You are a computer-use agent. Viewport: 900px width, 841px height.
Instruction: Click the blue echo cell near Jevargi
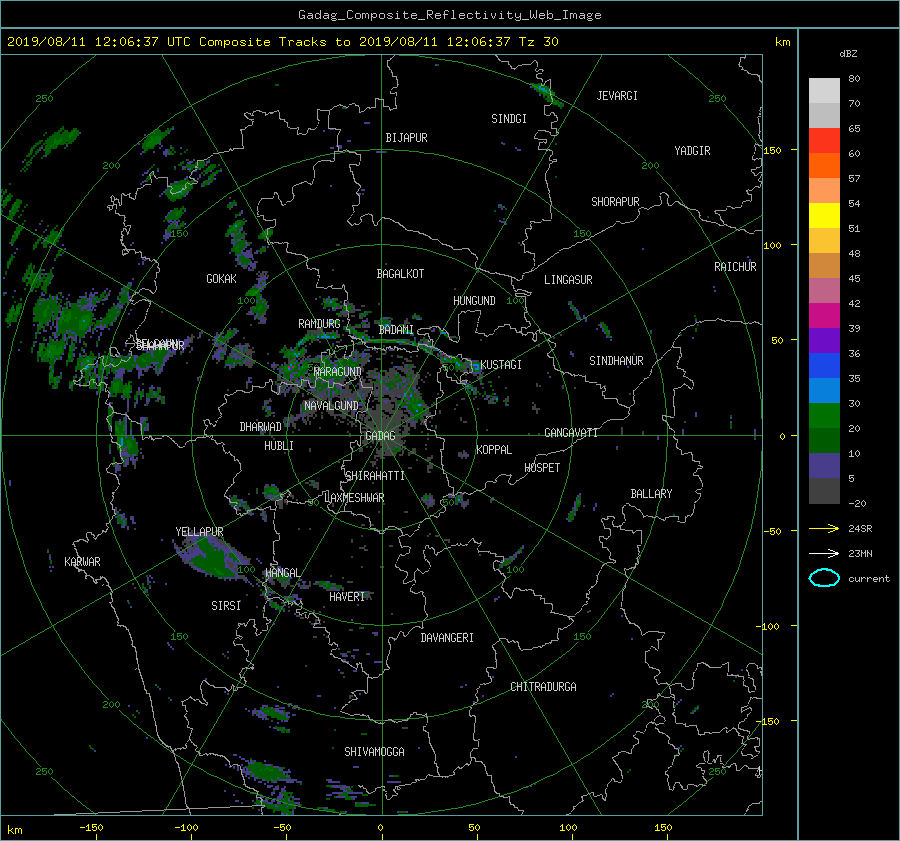pos(544,92)
